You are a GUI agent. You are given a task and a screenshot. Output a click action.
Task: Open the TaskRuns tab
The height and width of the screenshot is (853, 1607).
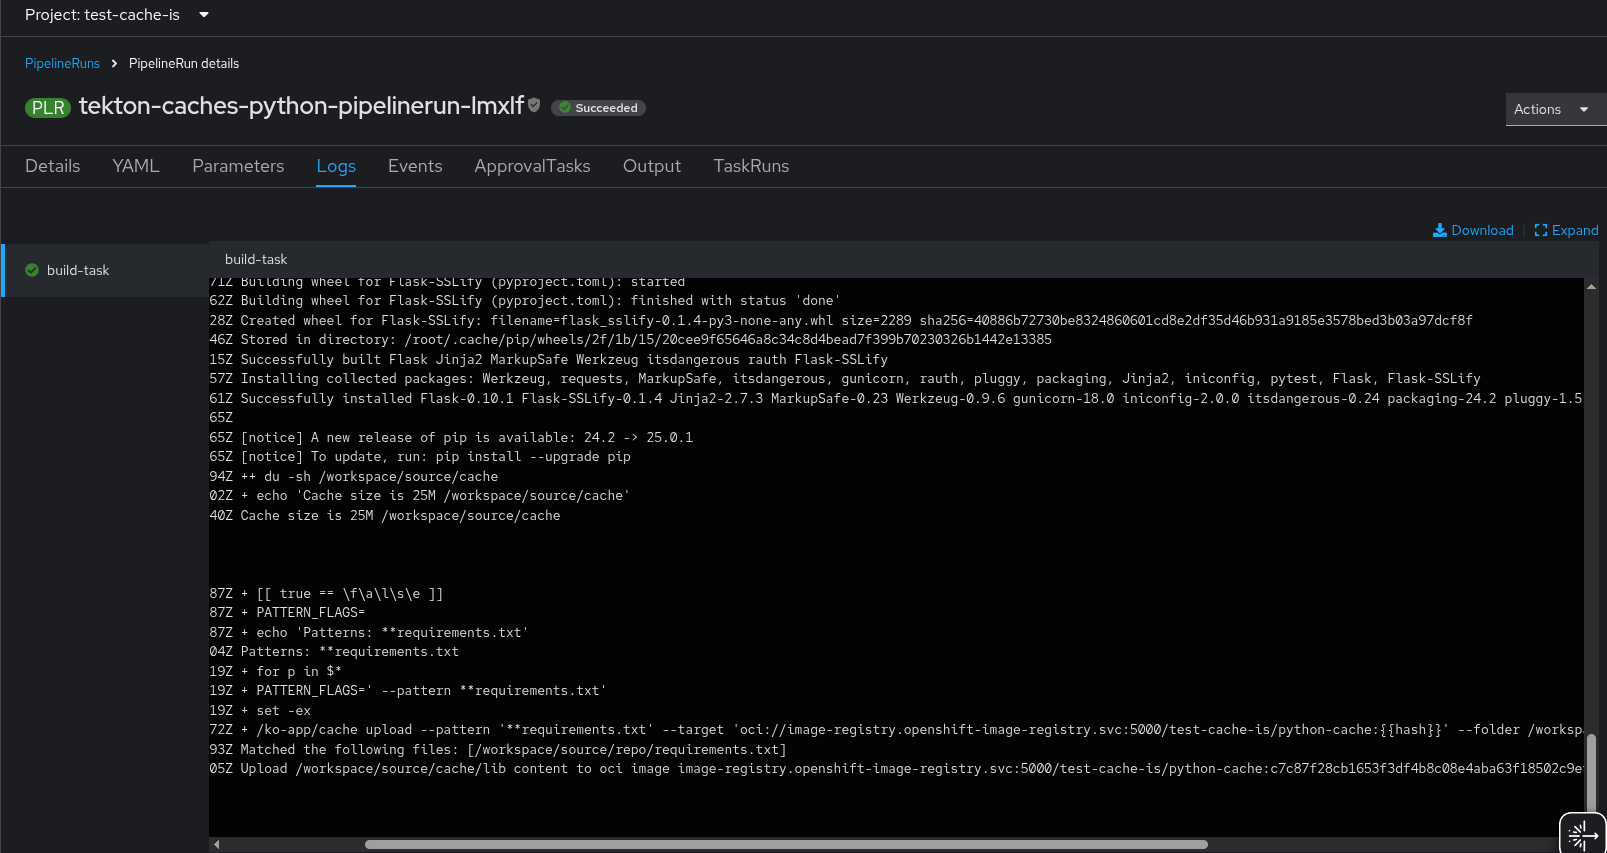click(x=751, y=166)
